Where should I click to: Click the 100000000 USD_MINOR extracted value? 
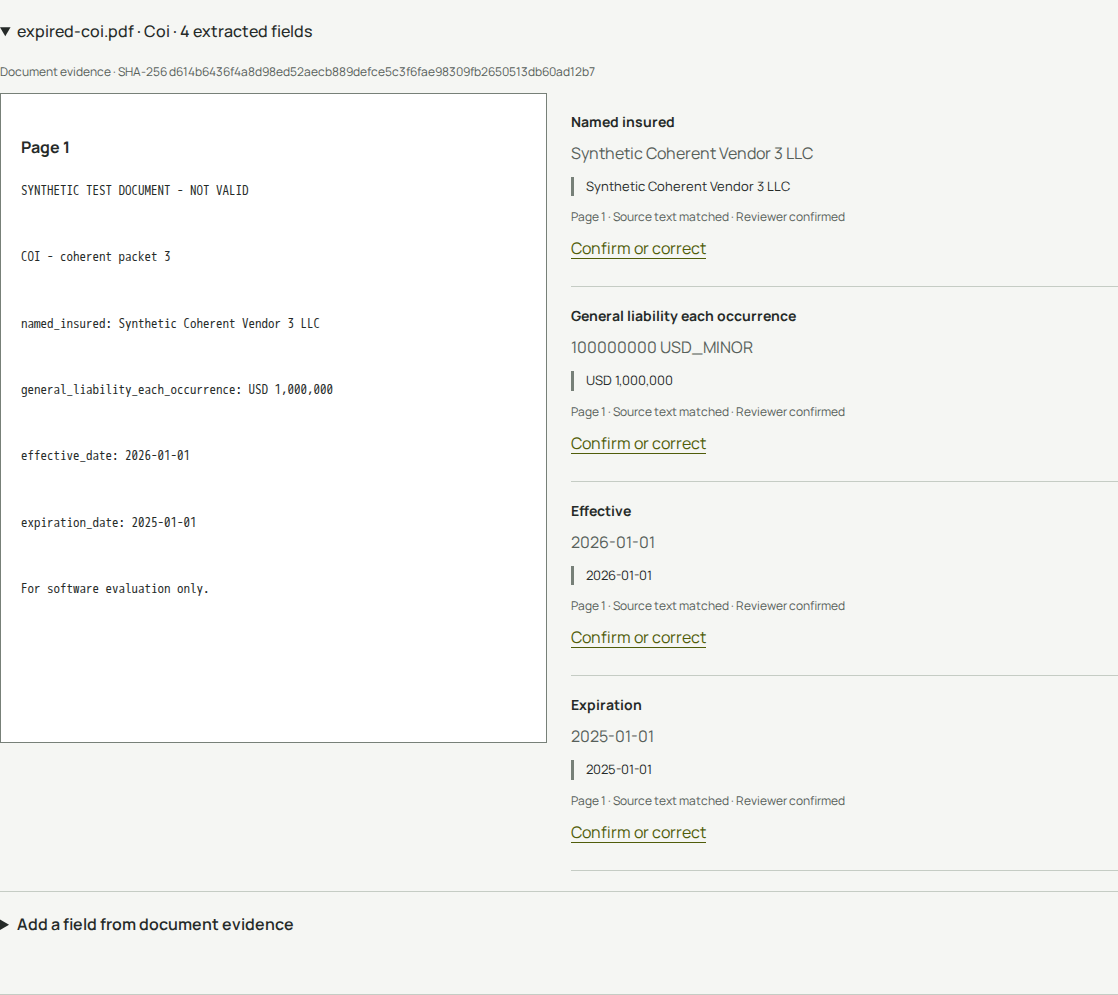pyautogui.click(x=662, y=348)
